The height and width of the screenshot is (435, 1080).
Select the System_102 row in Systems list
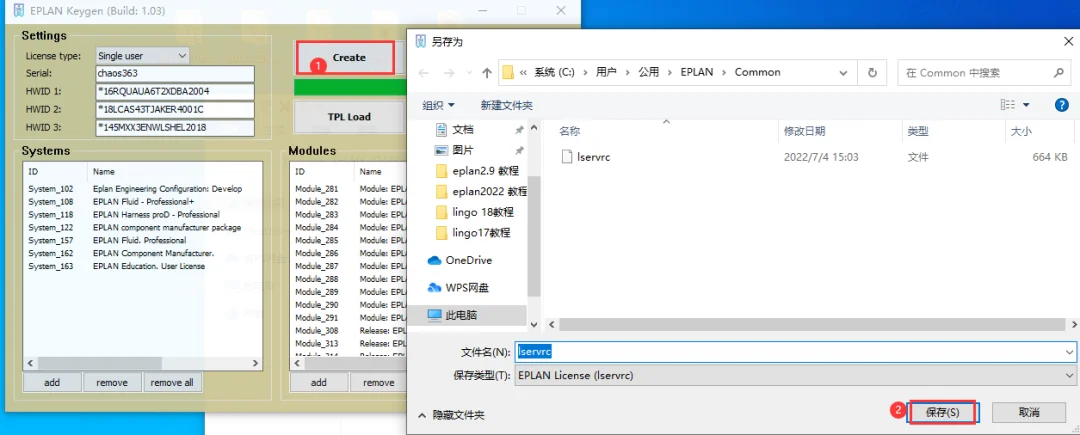[x=143, y=189]
